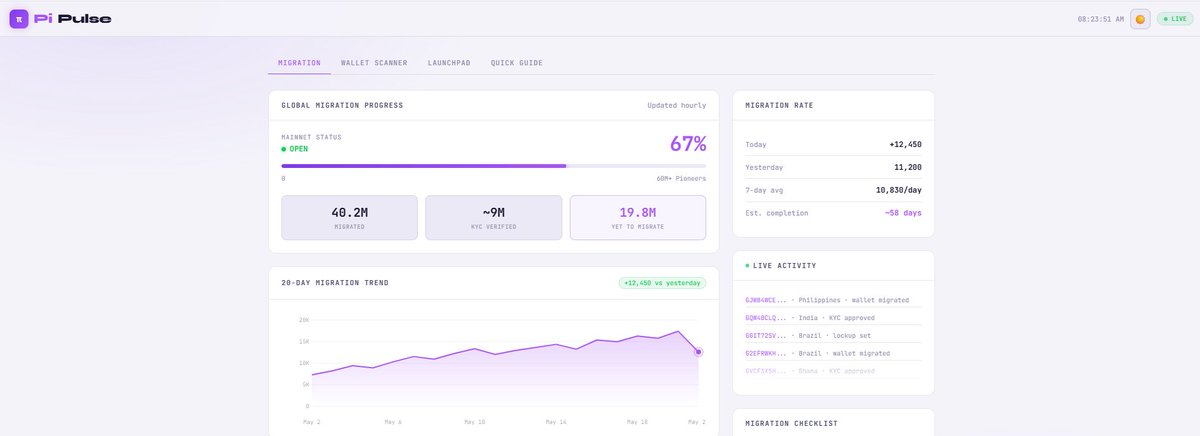Open the Launchpad tab

[x=449, y=63]
